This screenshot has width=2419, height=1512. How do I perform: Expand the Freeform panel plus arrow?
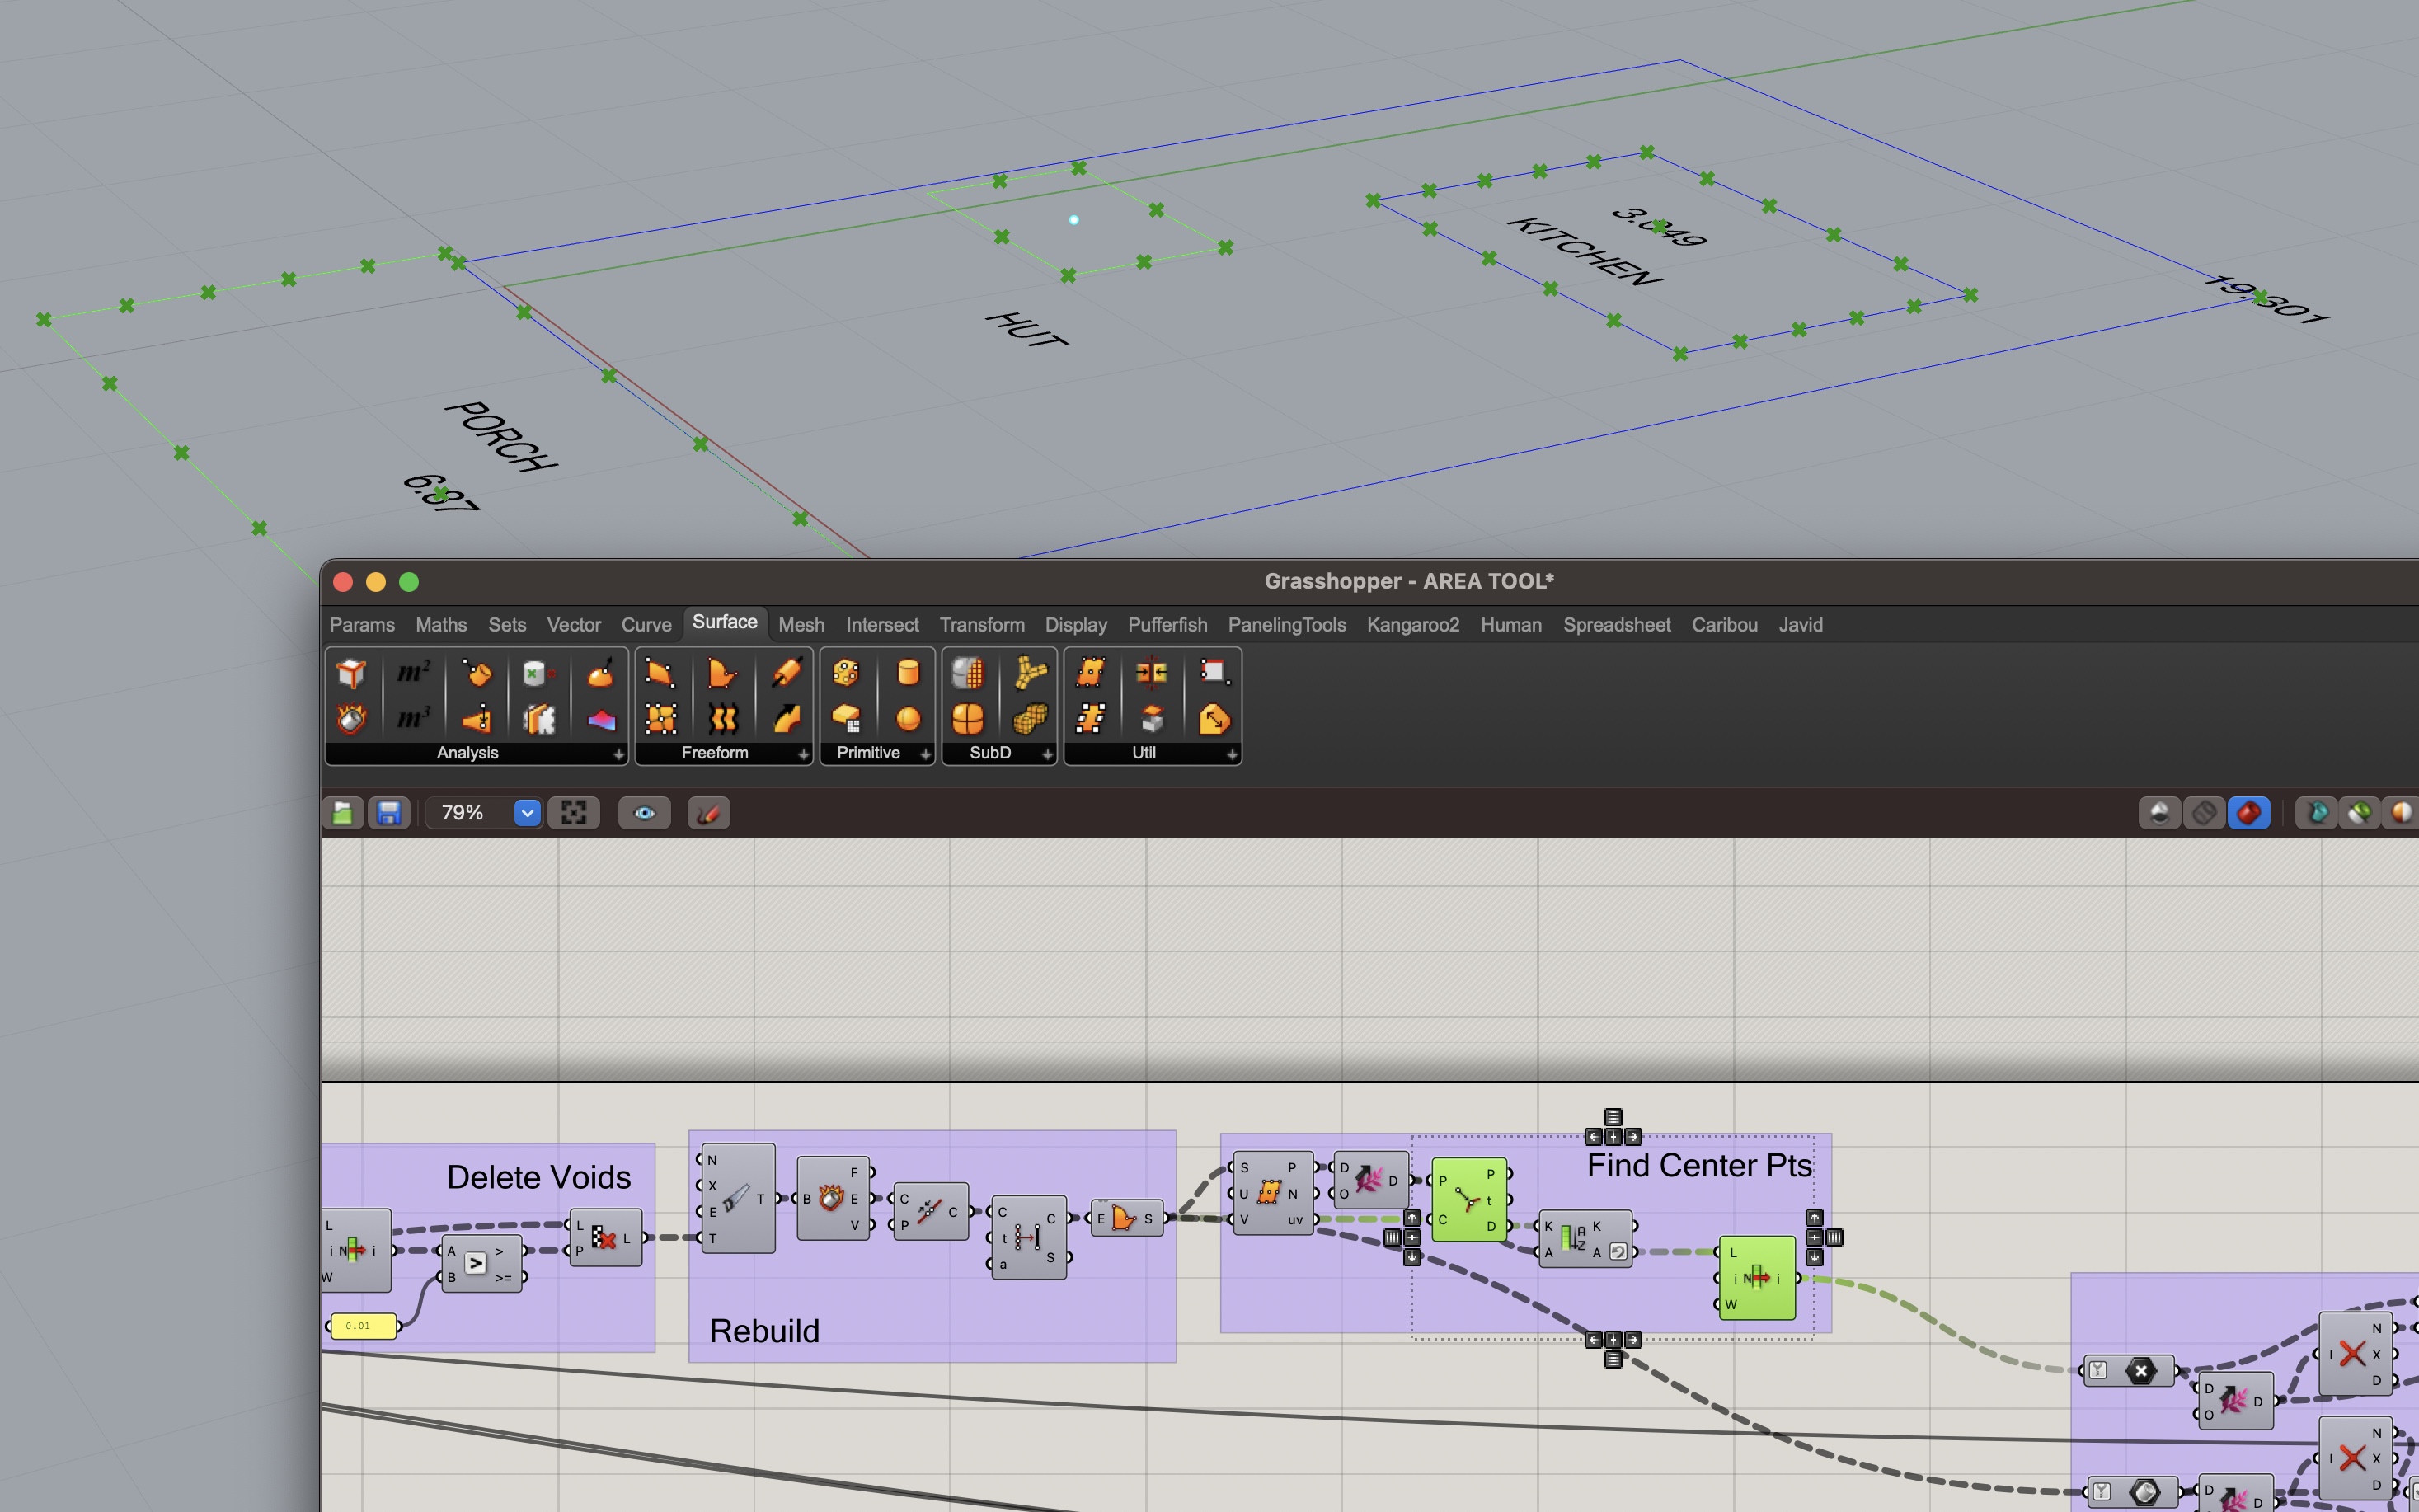coord(802,754)
